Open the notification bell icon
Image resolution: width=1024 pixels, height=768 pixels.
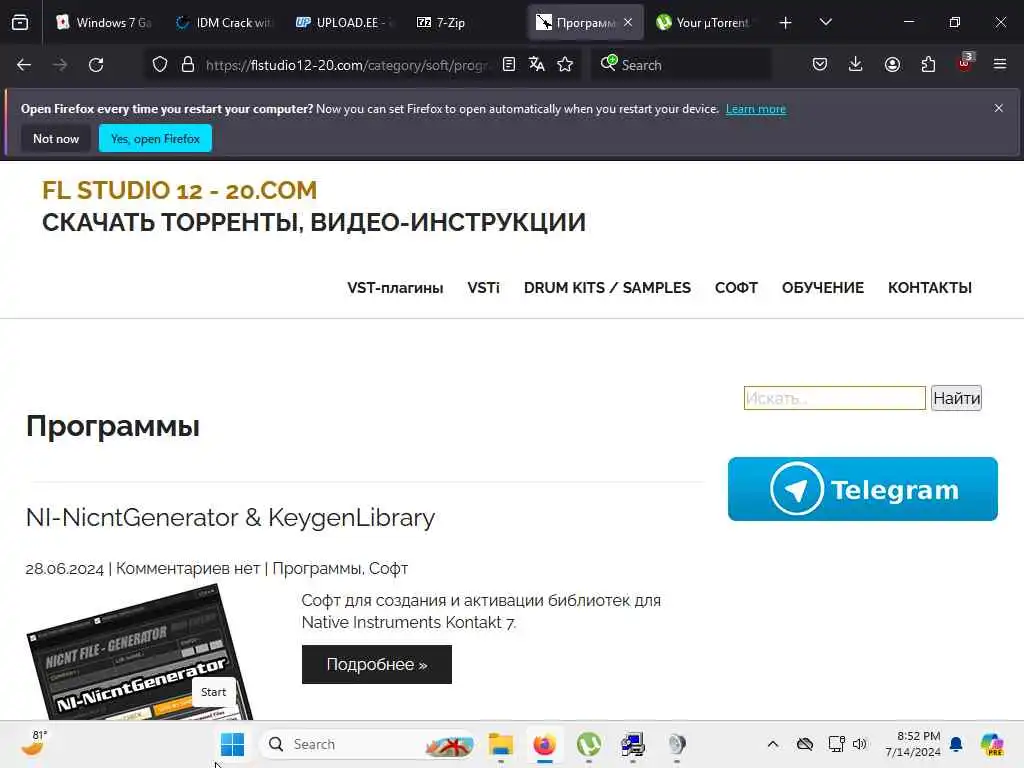point(956,744)
